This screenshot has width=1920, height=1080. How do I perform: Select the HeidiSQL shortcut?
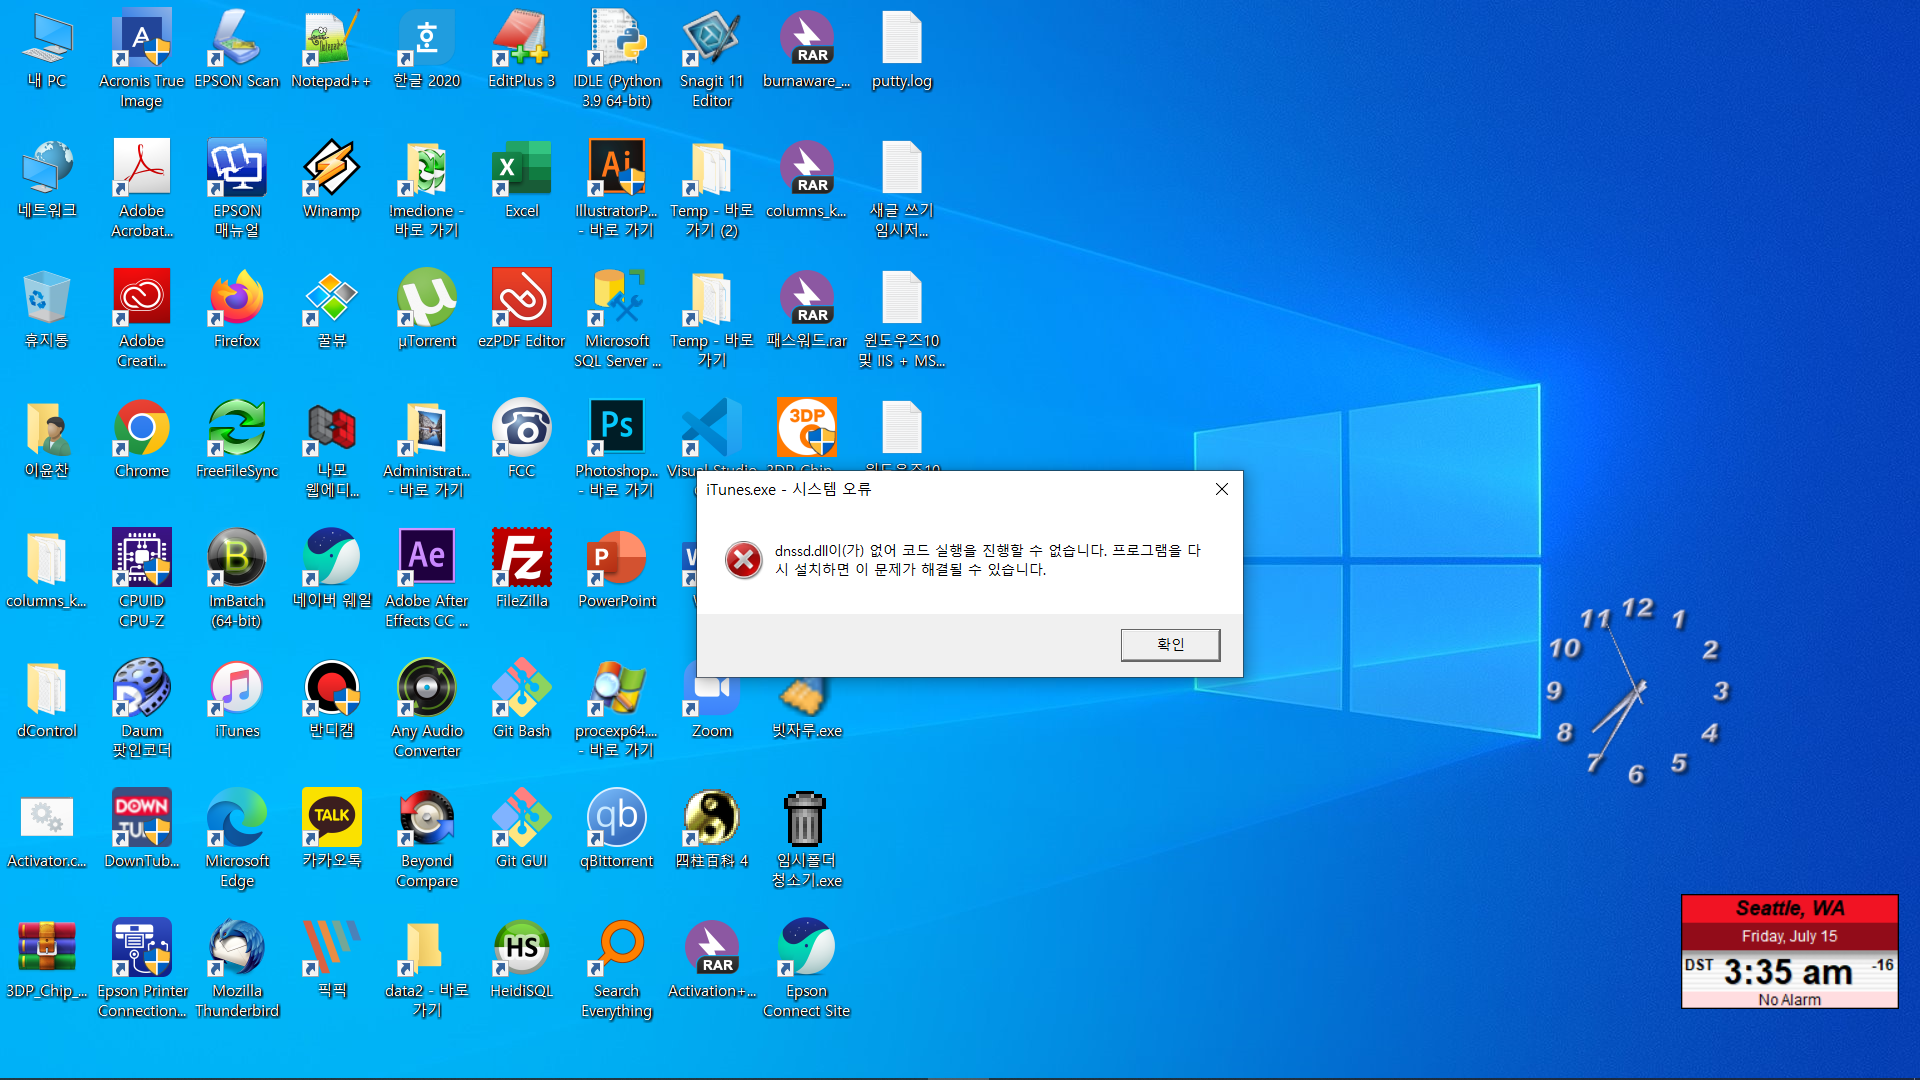(521, 961)
